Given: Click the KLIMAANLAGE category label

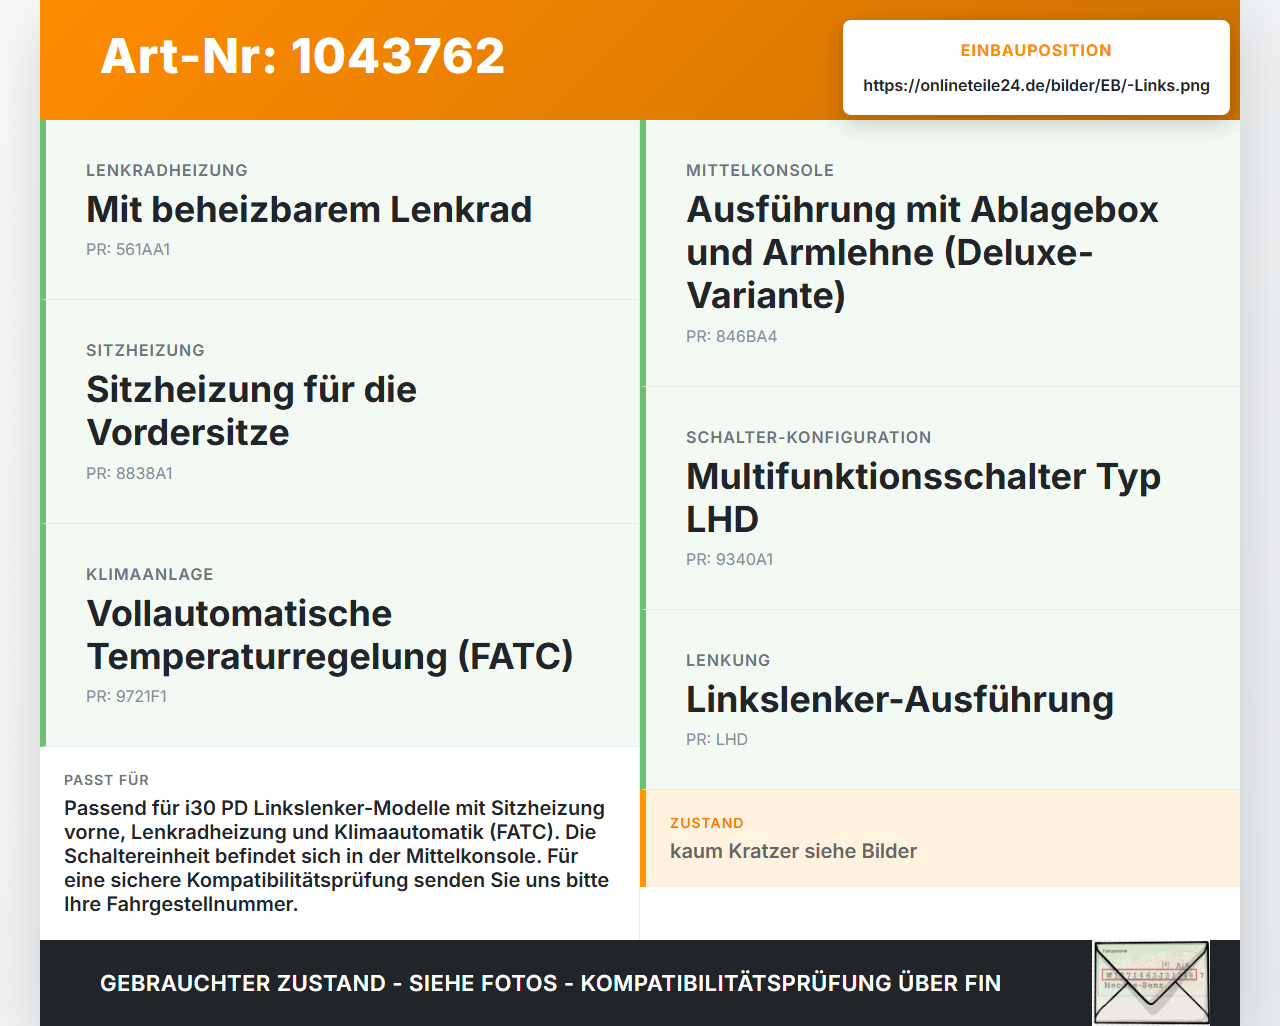Looking at the screenshot, I should [x=150, y=574].
